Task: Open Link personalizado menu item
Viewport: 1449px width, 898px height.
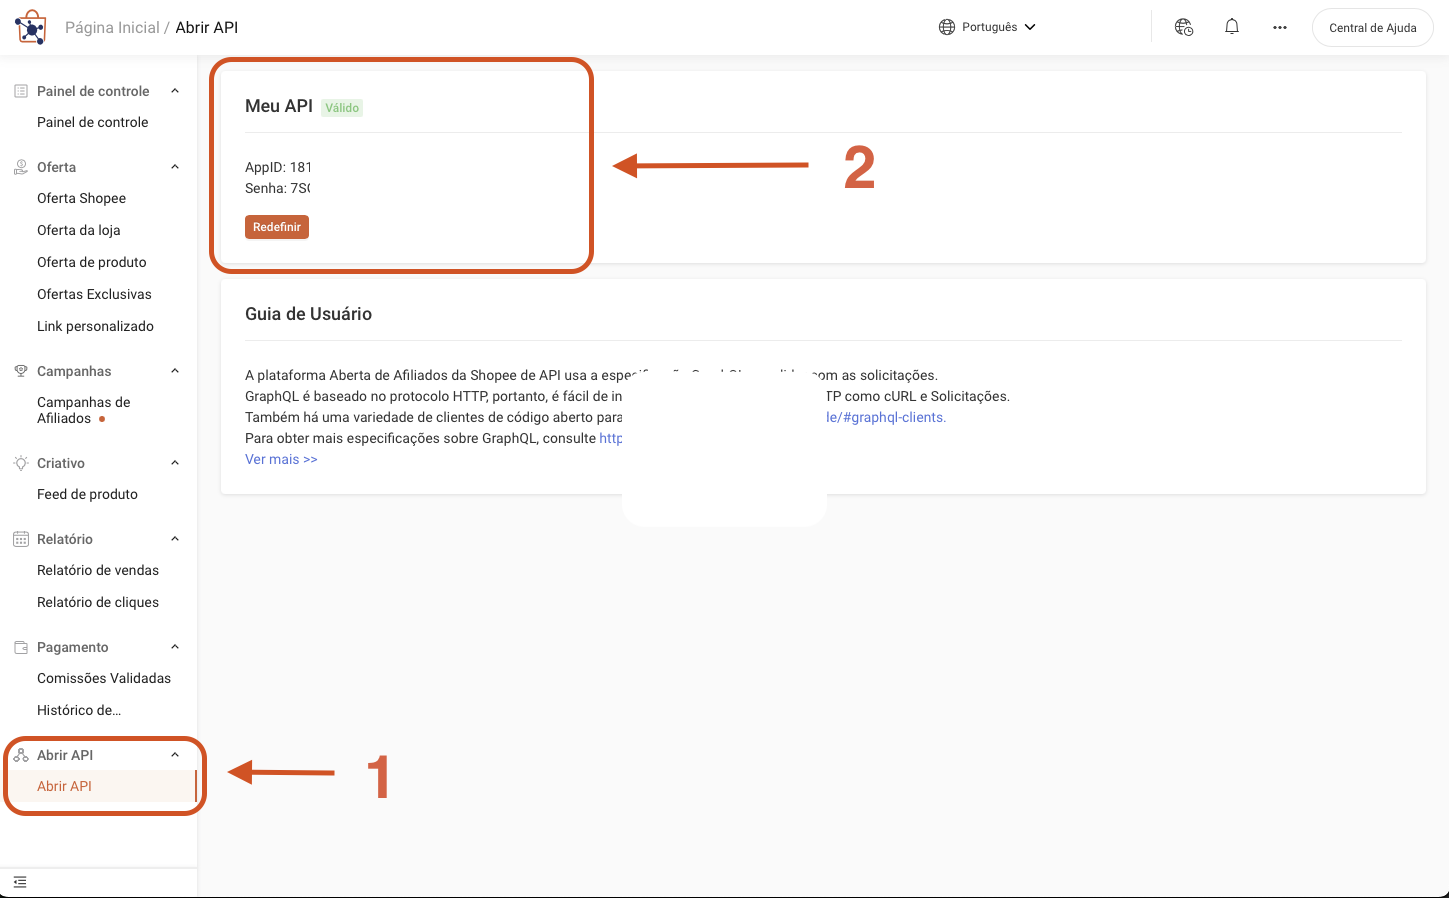Action: pyautogui.click(x=98, y=326)
